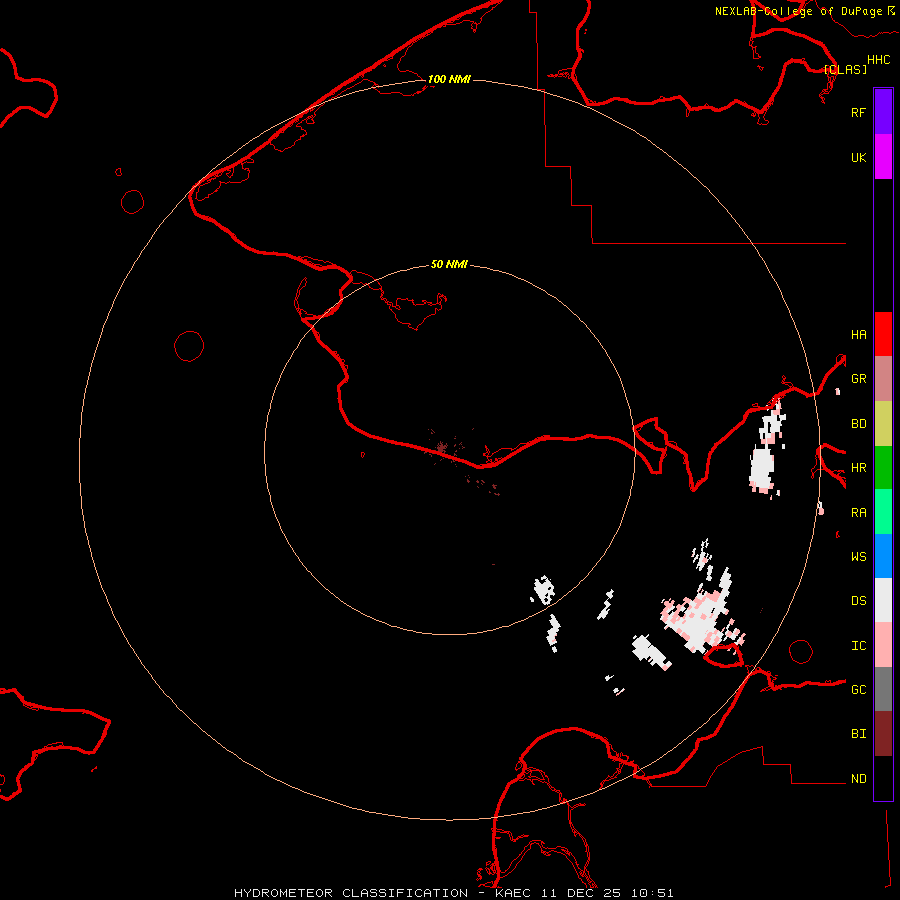Click the HA red legend swatch
The height and width of the screenshot is (900, 900).
point(883,334)
